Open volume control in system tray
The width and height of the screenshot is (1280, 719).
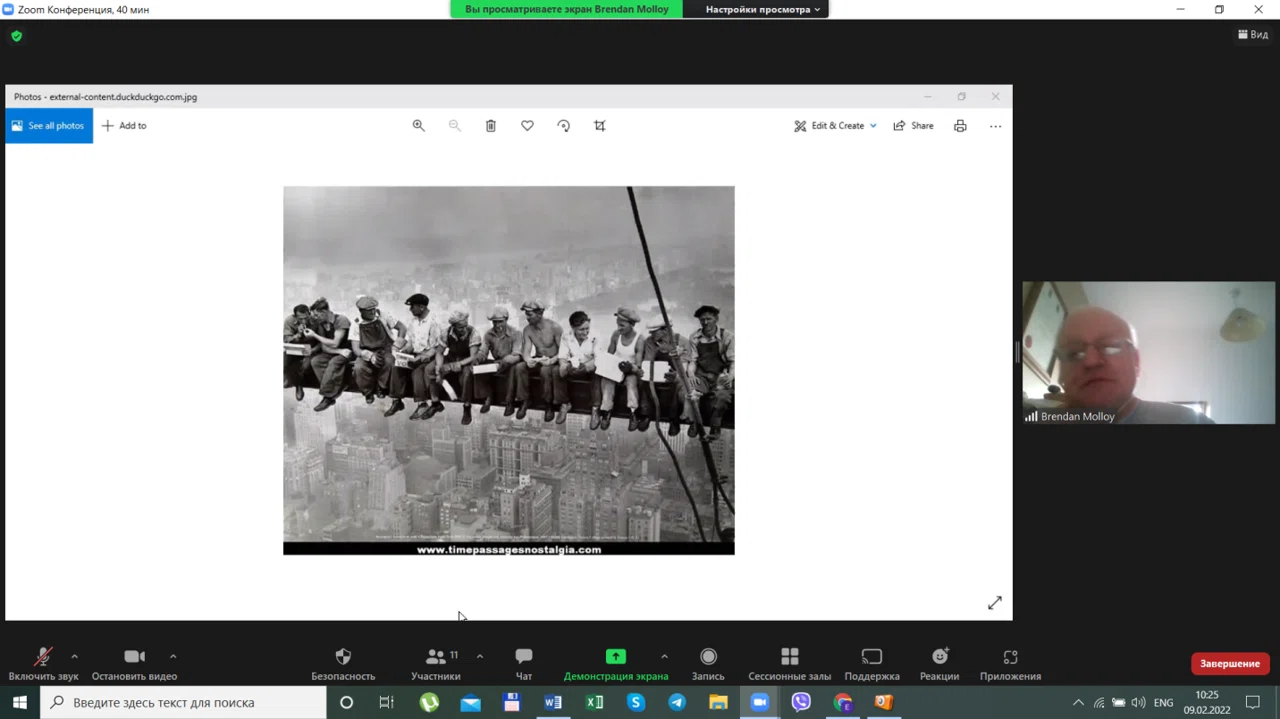(x=1138, y=703)
